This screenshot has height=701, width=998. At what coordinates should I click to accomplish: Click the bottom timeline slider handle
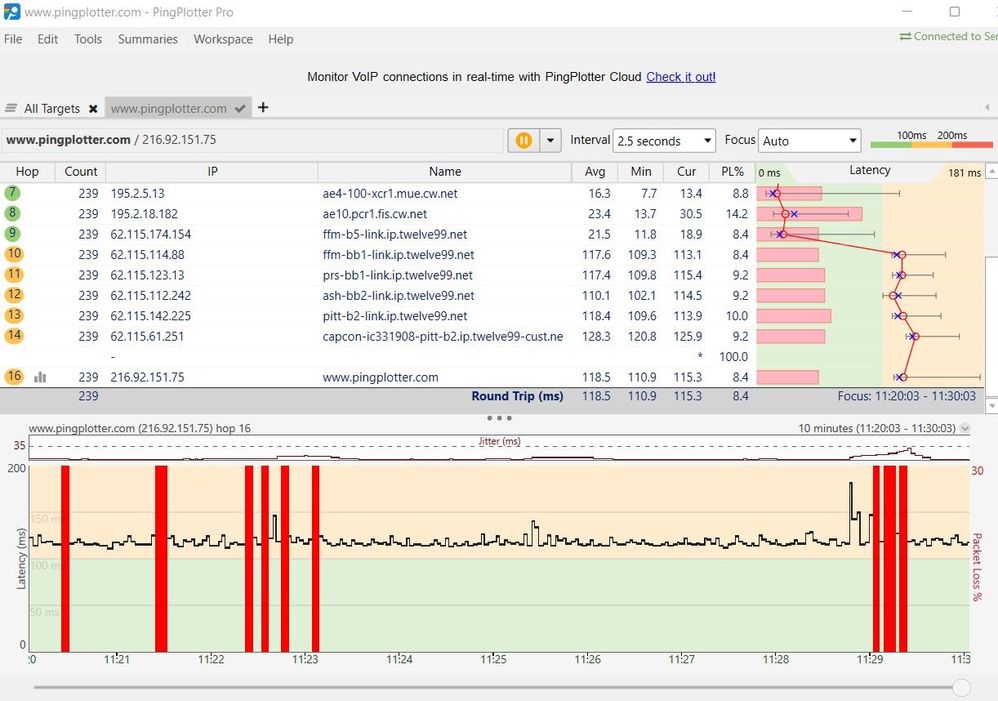pos(961,687)
